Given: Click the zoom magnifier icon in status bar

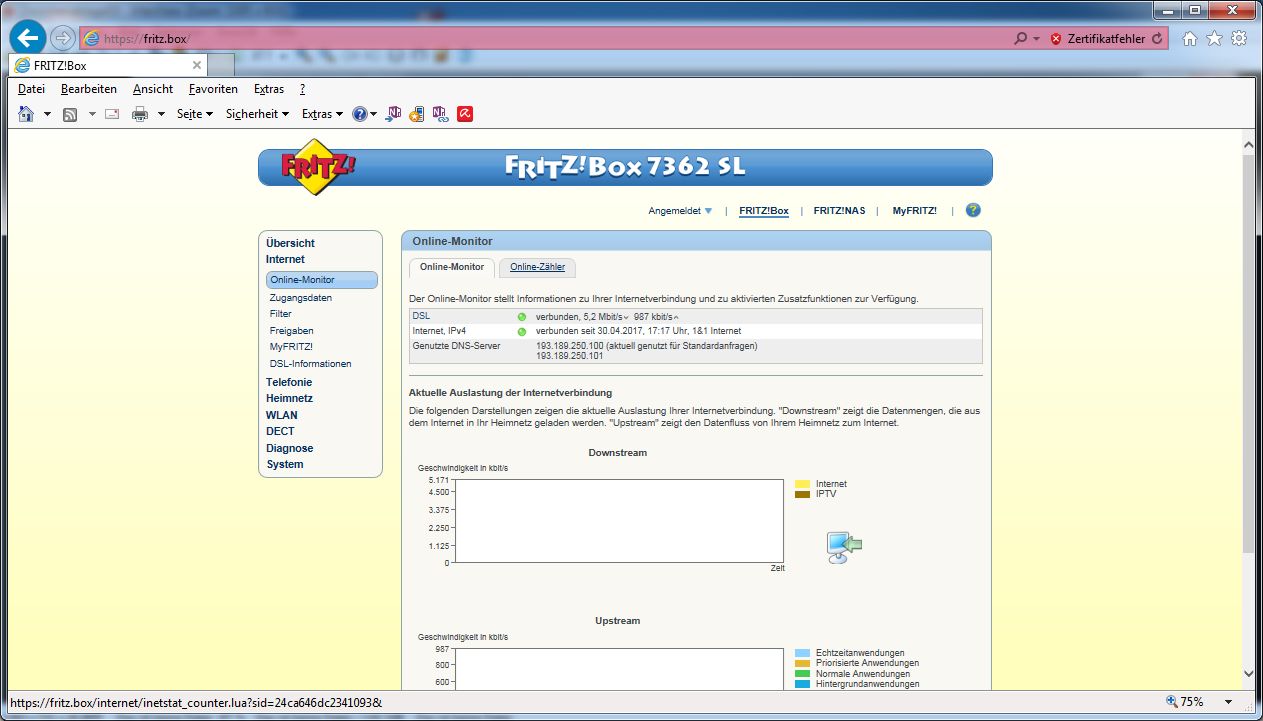Looking at the screenshot, I should 1173,702.
